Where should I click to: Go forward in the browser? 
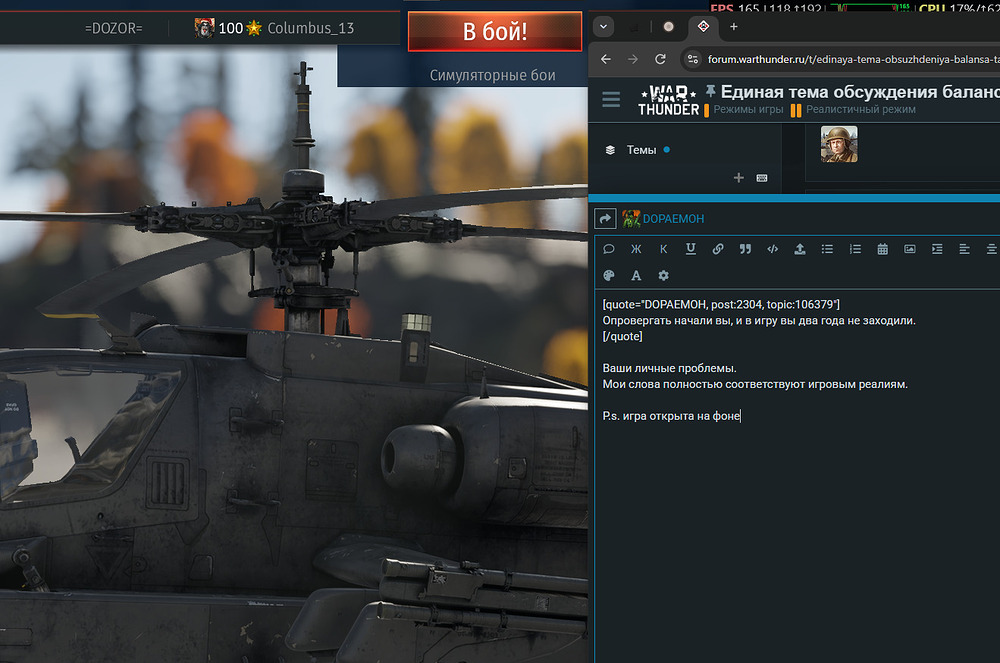633,59
